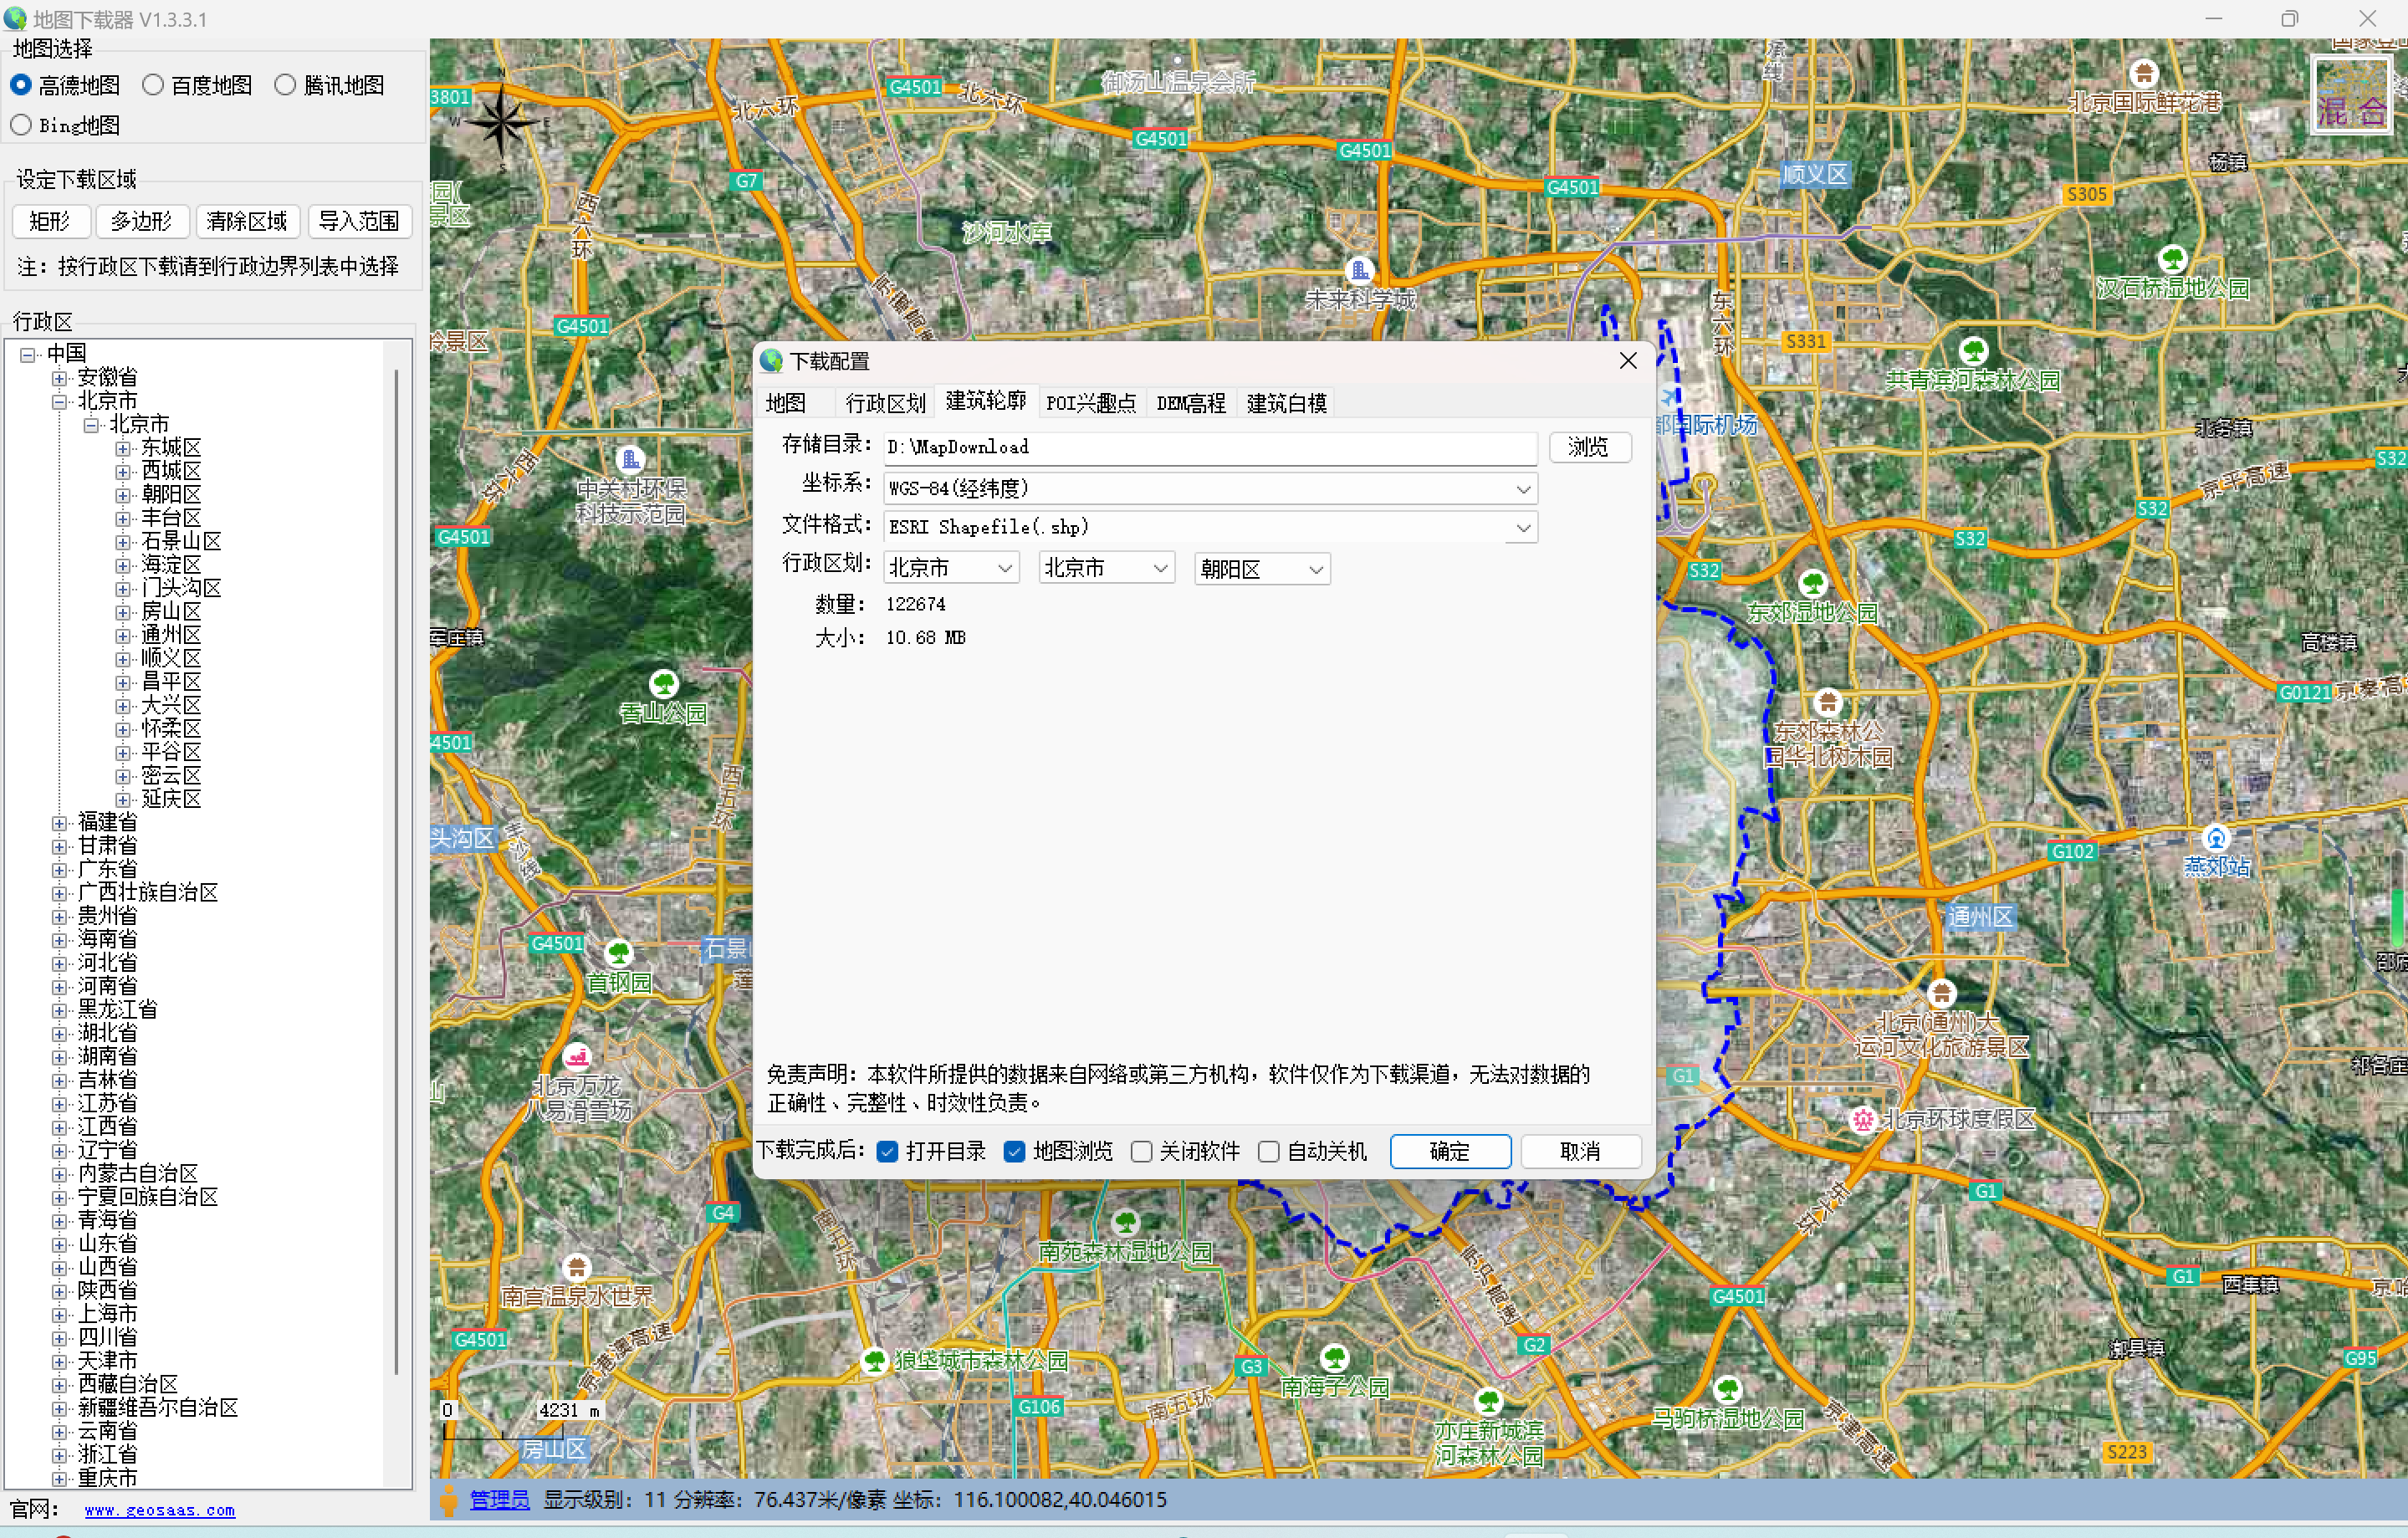Click the Yizhuang New Town riverside park marker
2408x1538 pixels.
pyautogui.click(x=1489, y=1402)
